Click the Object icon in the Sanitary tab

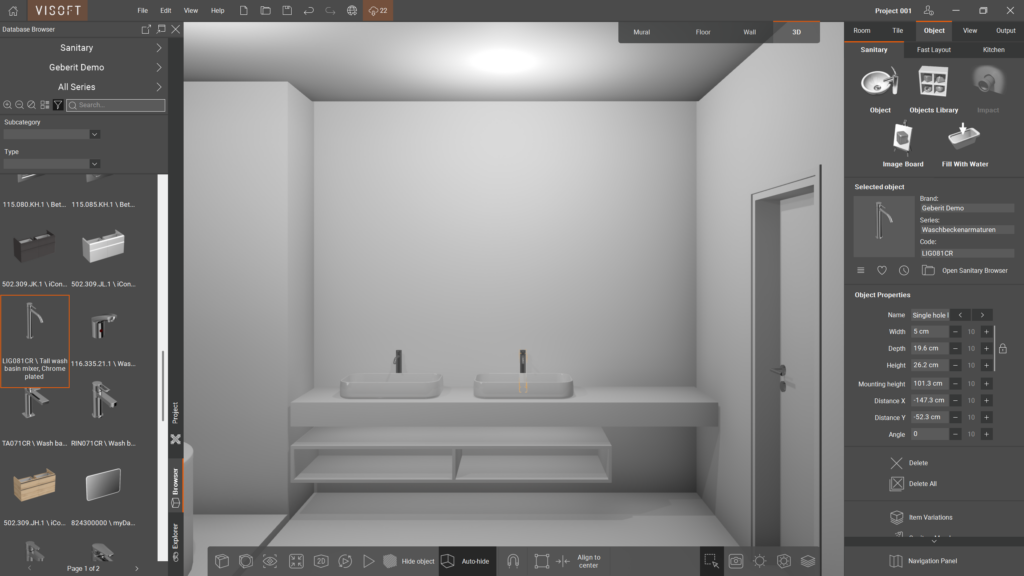880,90
